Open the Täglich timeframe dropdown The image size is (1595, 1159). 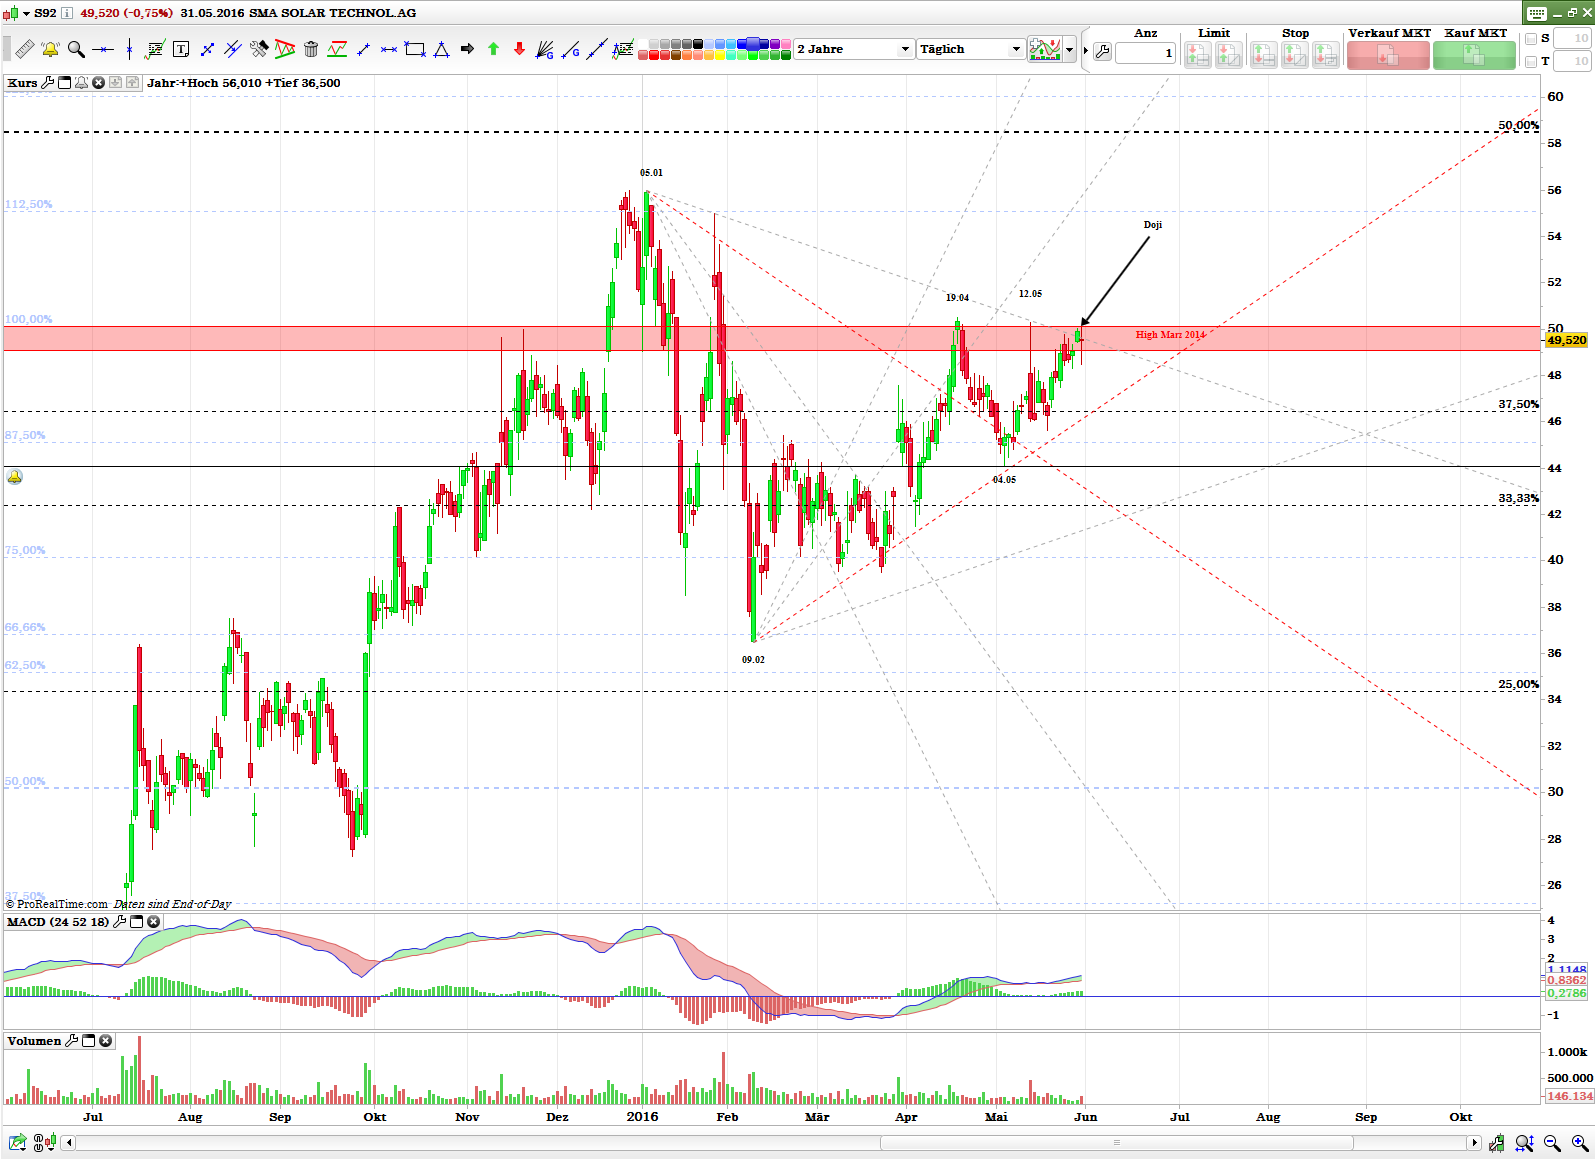(x=970, y=49)
